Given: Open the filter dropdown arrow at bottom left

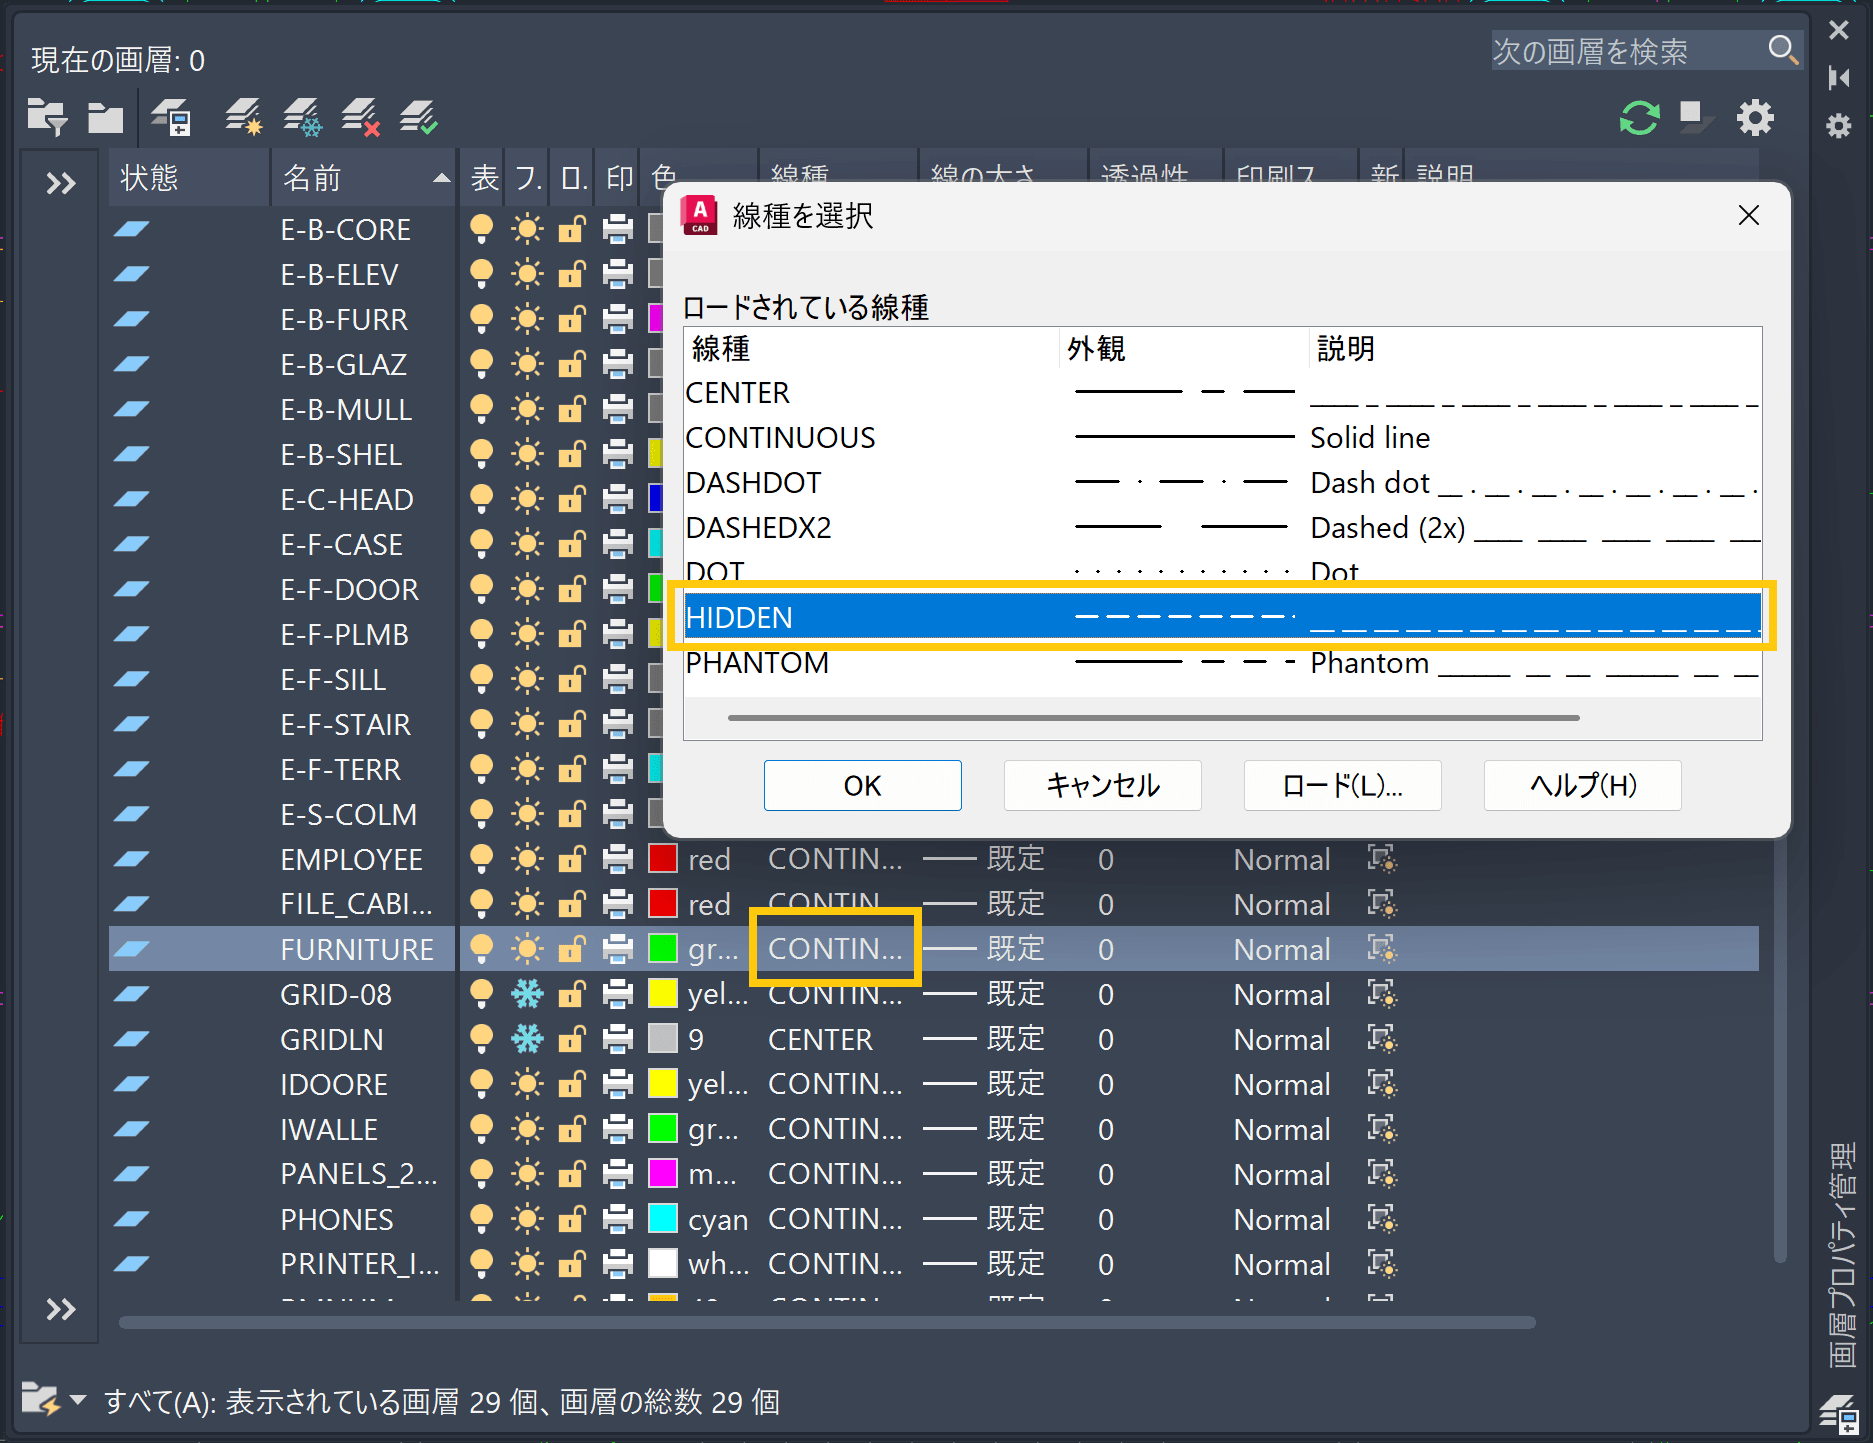Looking at the screenshot, I should tap(78, 1399).
